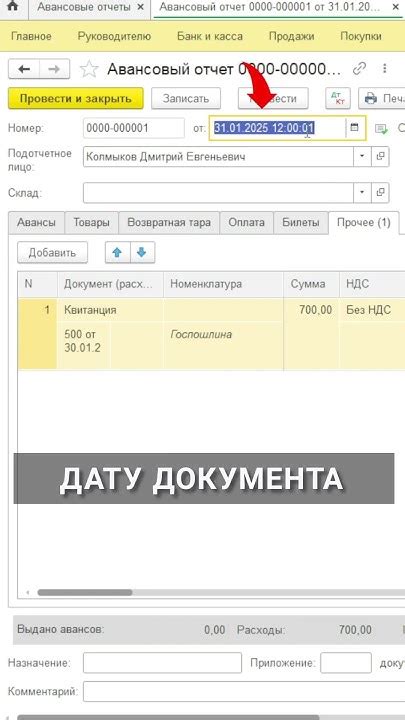Select the Квитанция cell

click(x=110, y=310)
